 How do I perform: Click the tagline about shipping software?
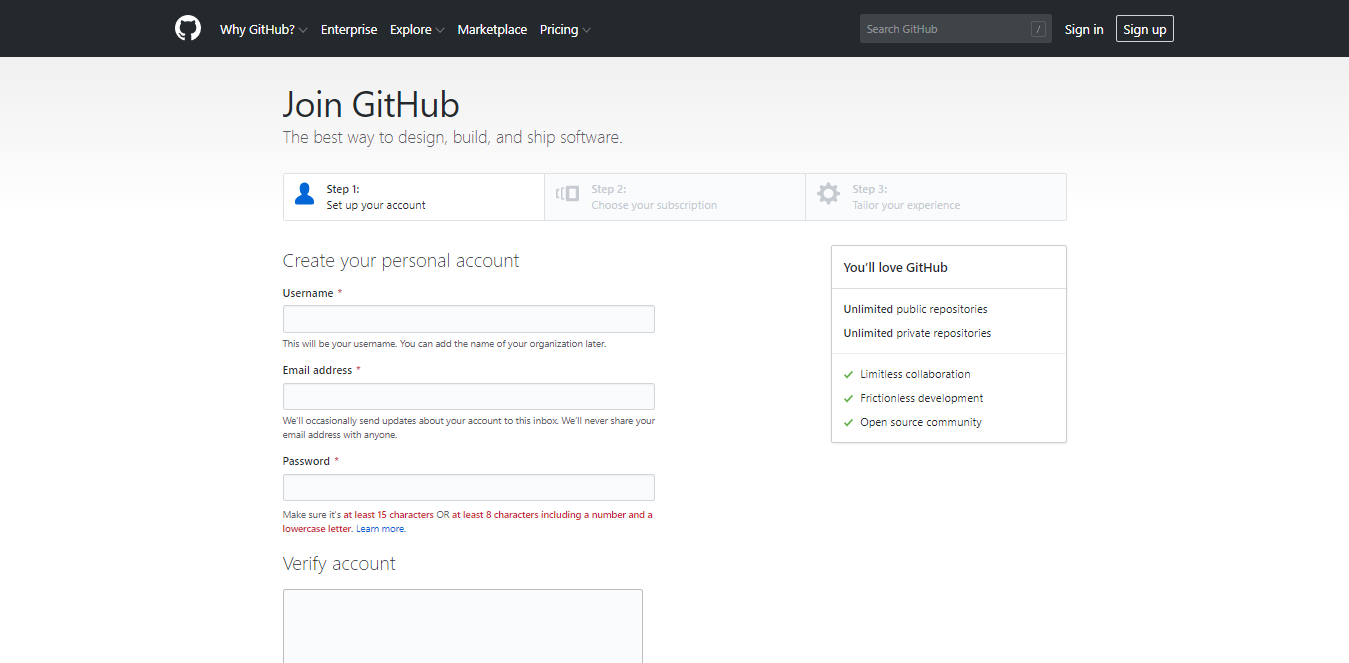pyautogui.click(x=453, y=137)
